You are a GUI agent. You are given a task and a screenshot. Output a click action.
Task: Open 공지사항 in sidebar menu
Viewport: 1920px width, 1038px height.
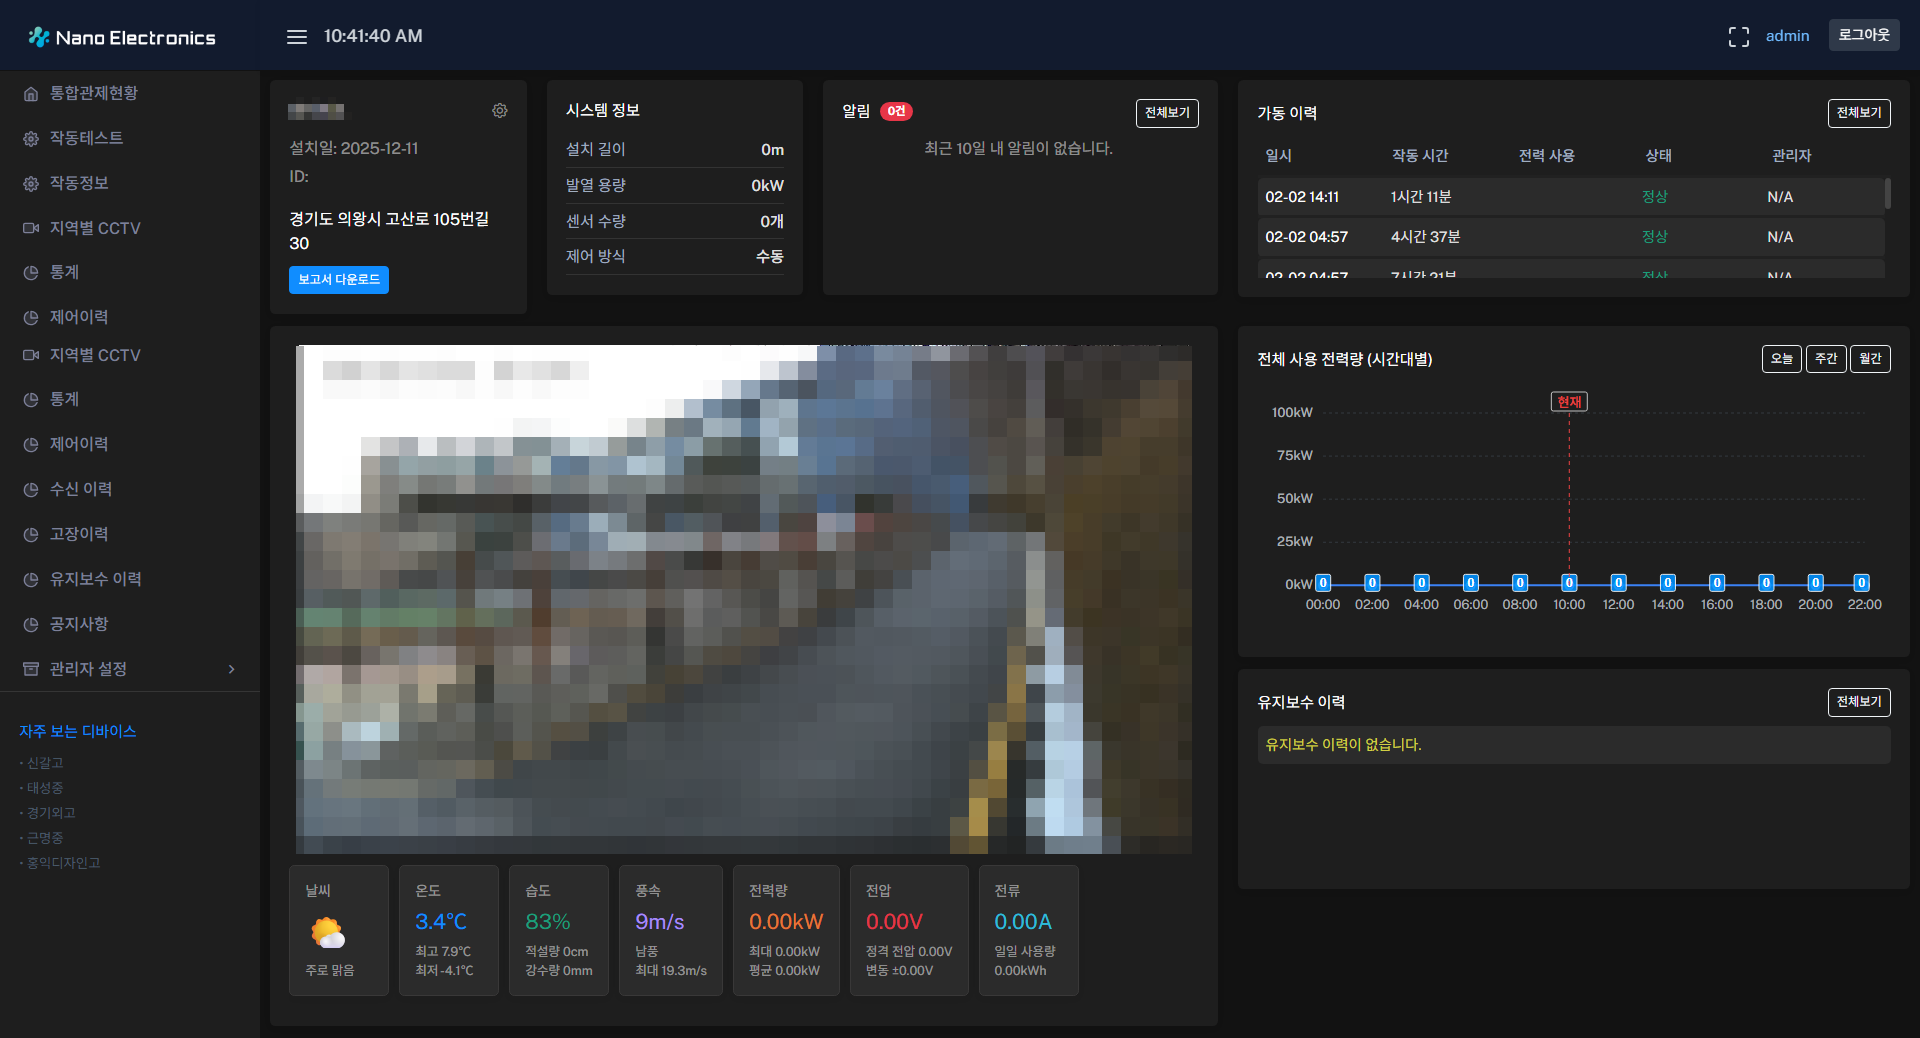coord(79,624)
